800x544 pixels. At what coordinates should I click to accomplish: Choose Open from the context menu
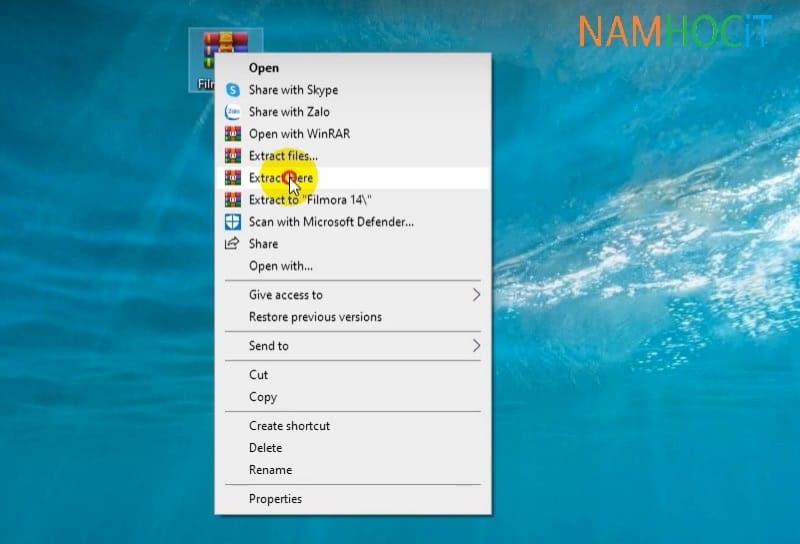point(353,68)
